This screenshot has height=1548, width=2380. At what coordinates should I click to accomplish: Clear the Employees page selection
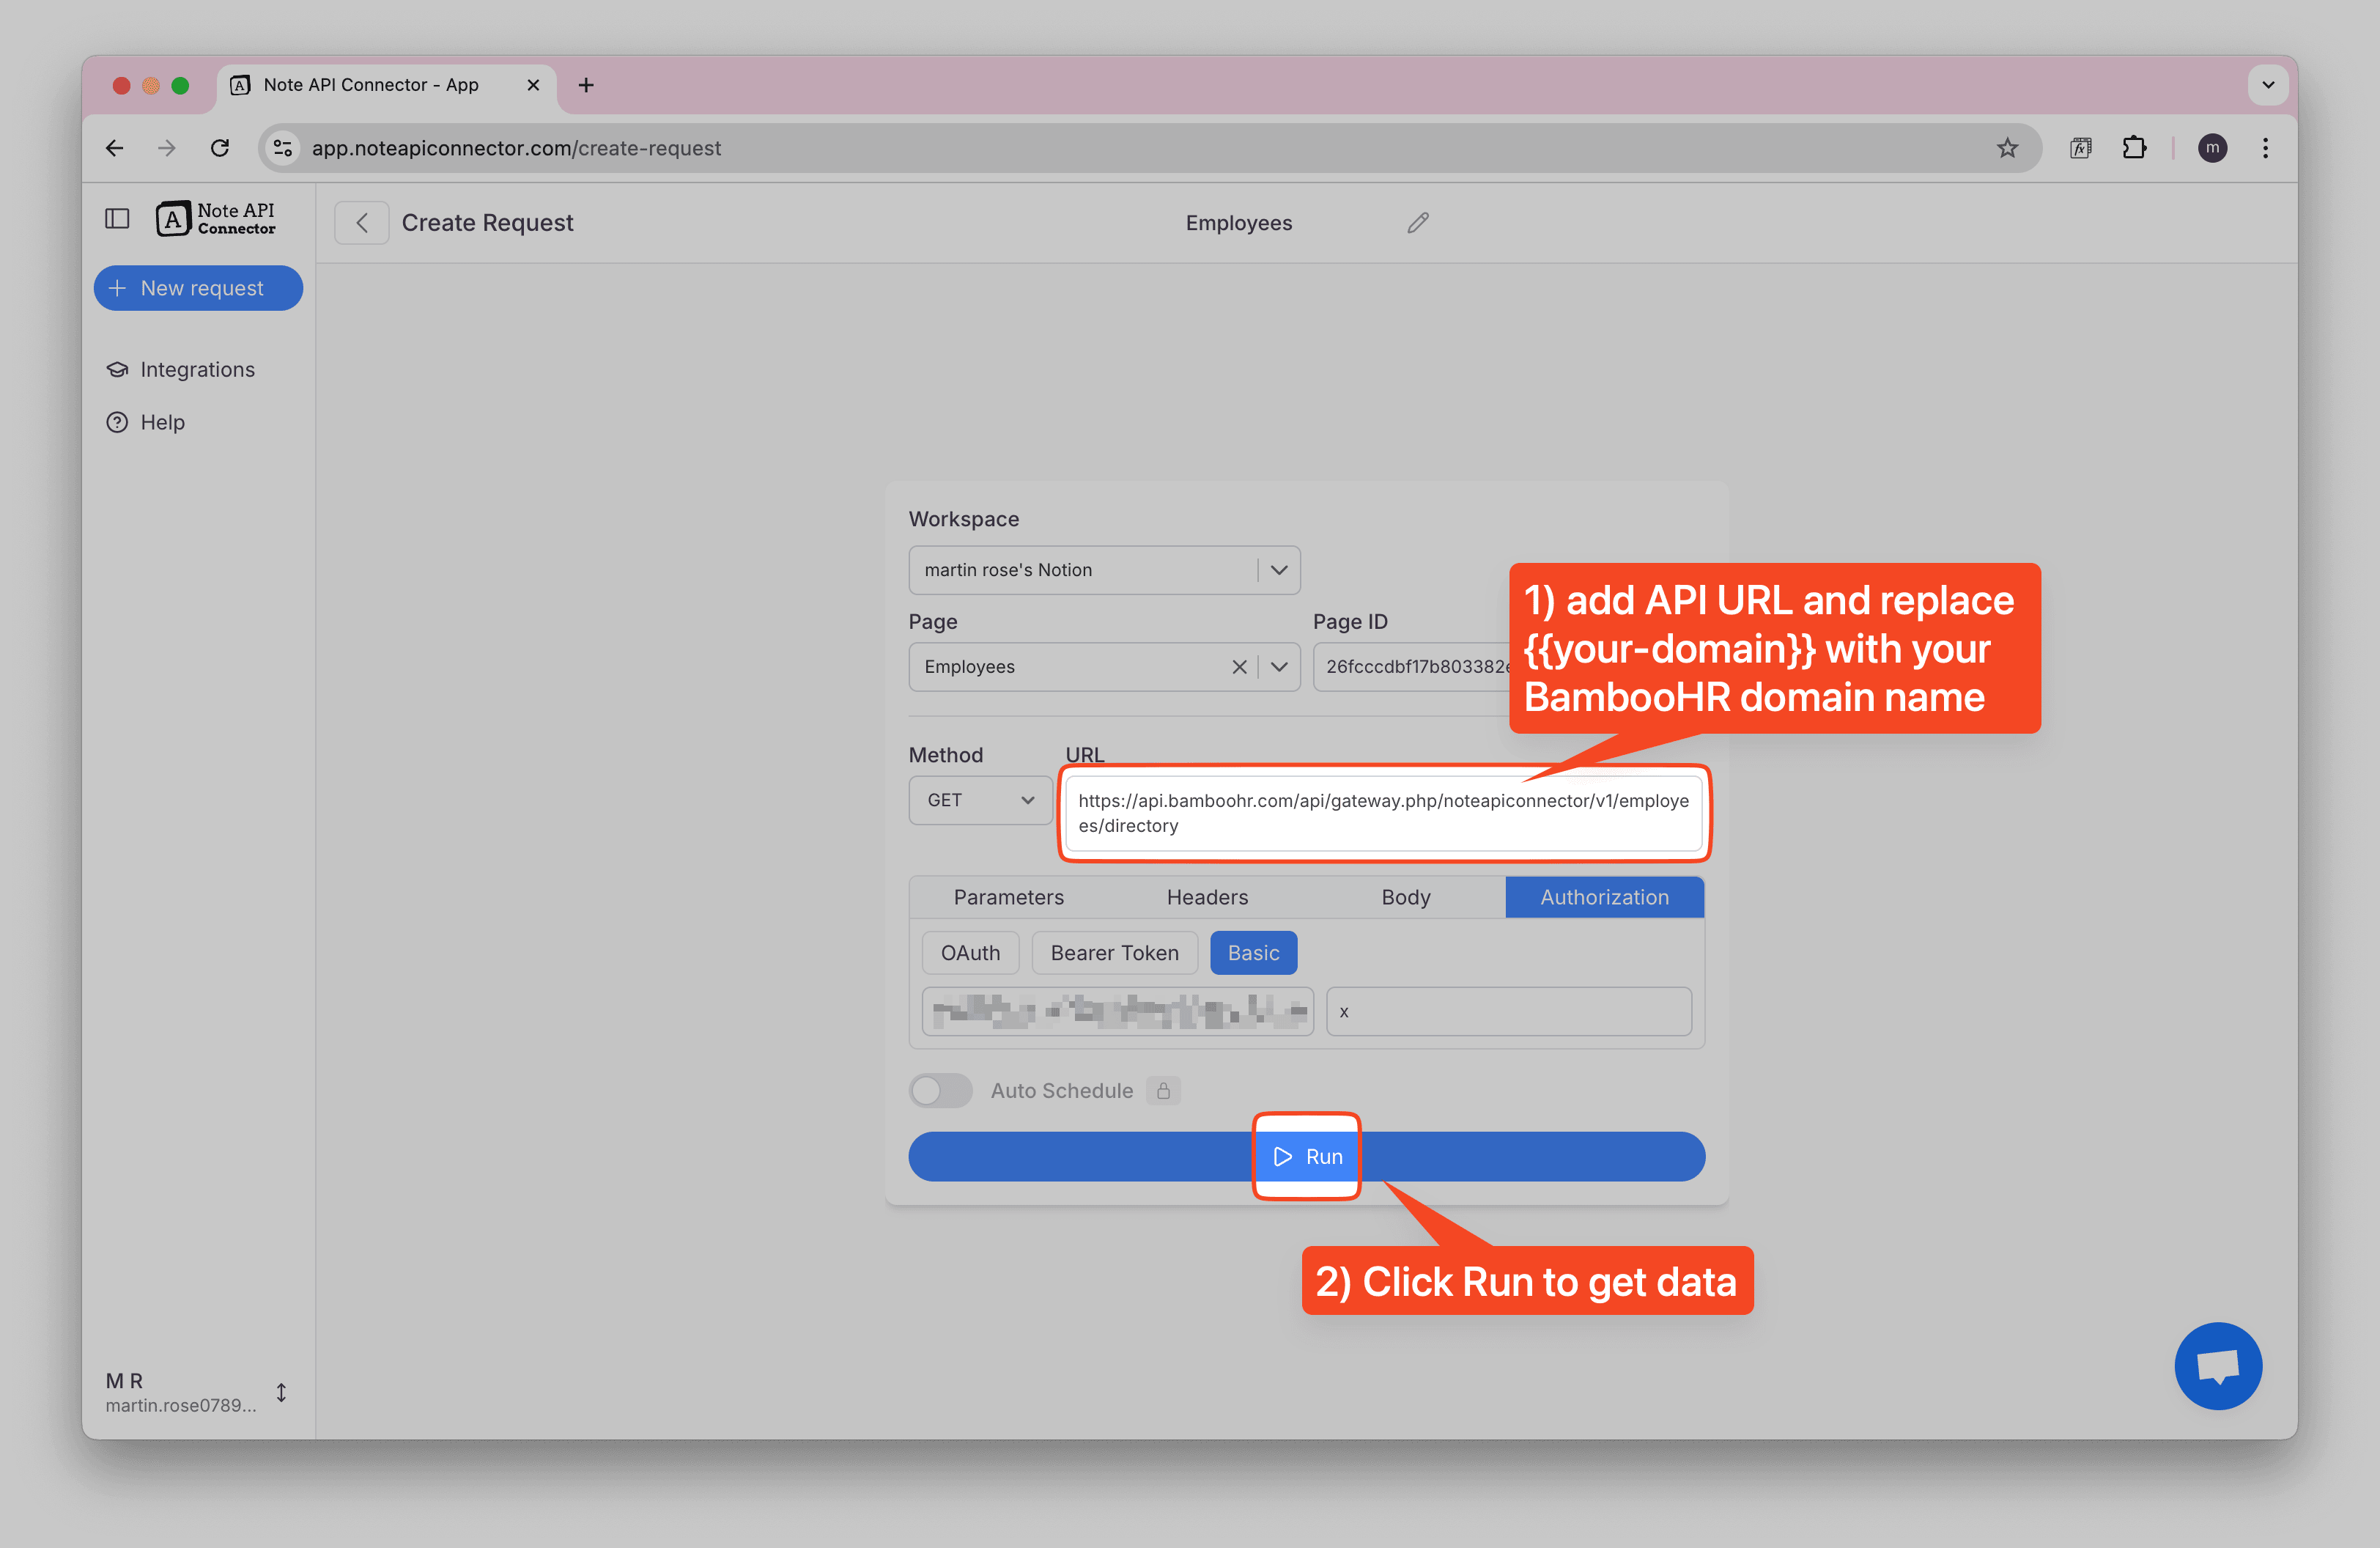(1238, 667)
